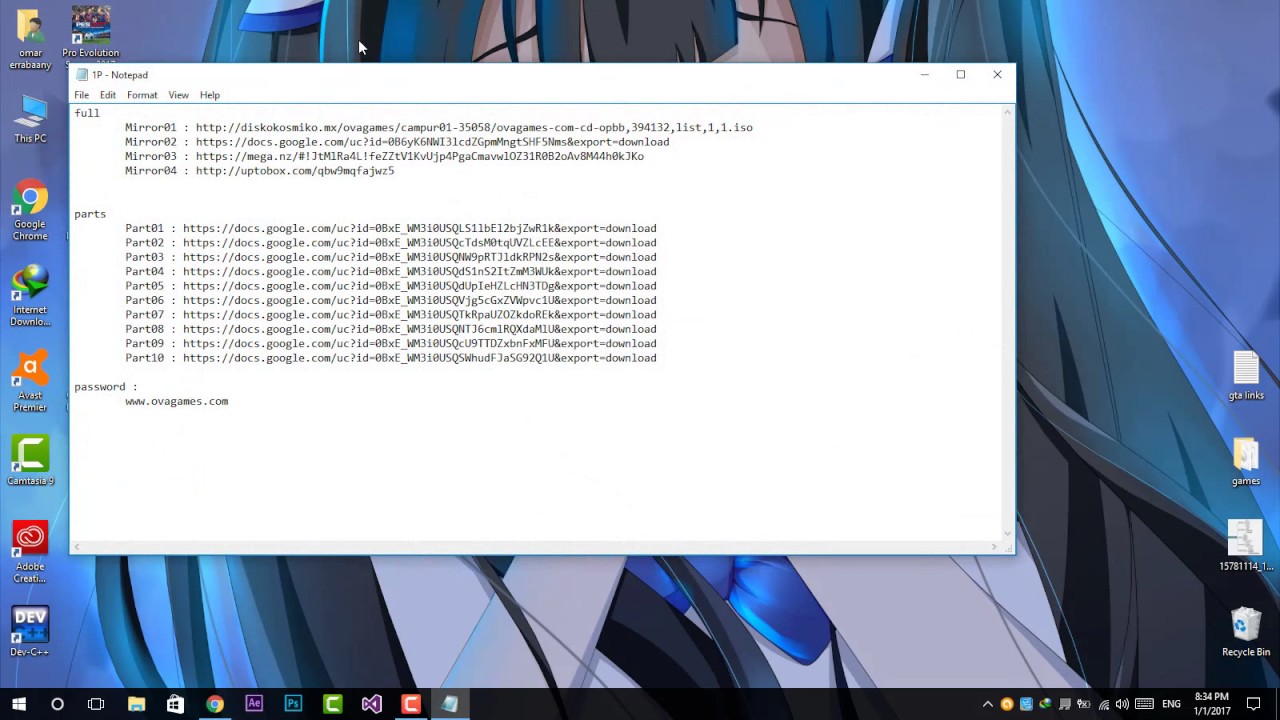The image size is (1280, 720).
Task: Click the www.ovagames.com password text
Action: click(x=177, y=401)
